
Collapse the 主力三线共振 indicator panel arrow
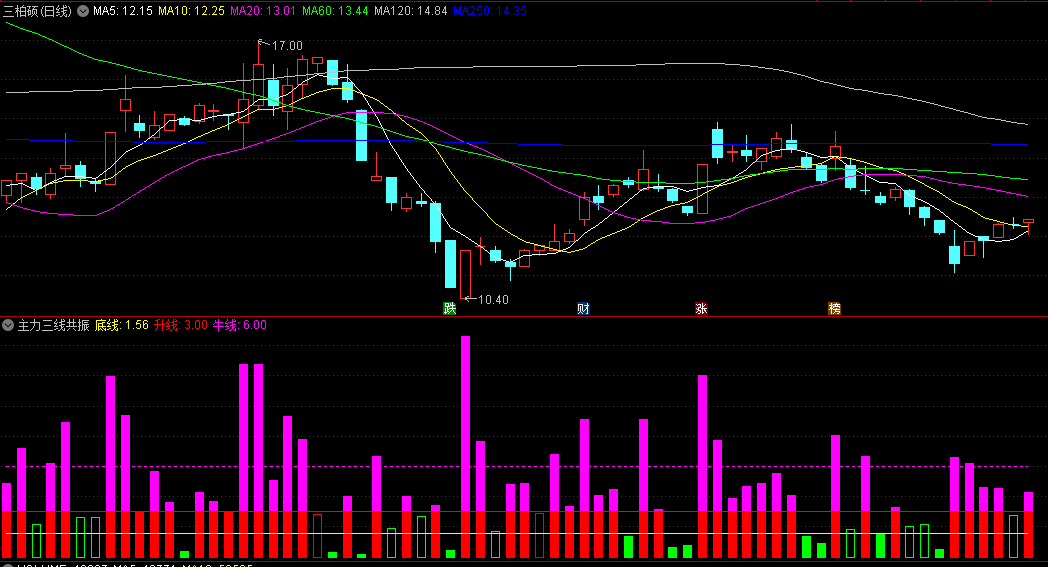click(x=8, y=326)
